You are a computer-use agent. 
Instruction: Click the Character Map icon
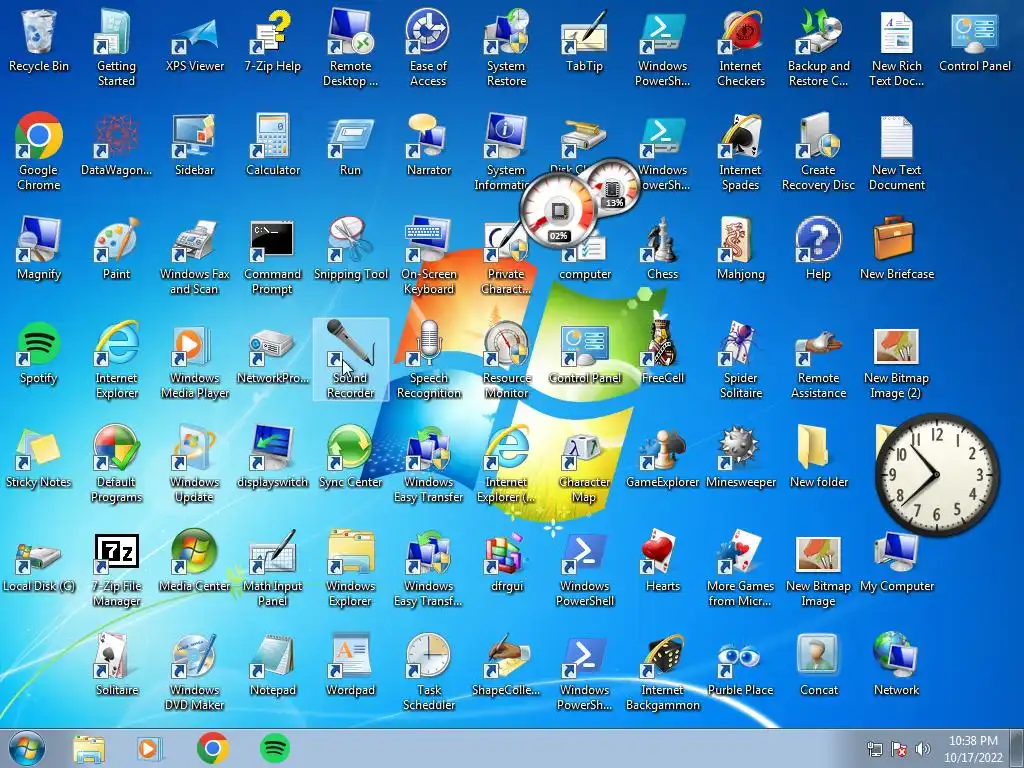coord(584,451)
